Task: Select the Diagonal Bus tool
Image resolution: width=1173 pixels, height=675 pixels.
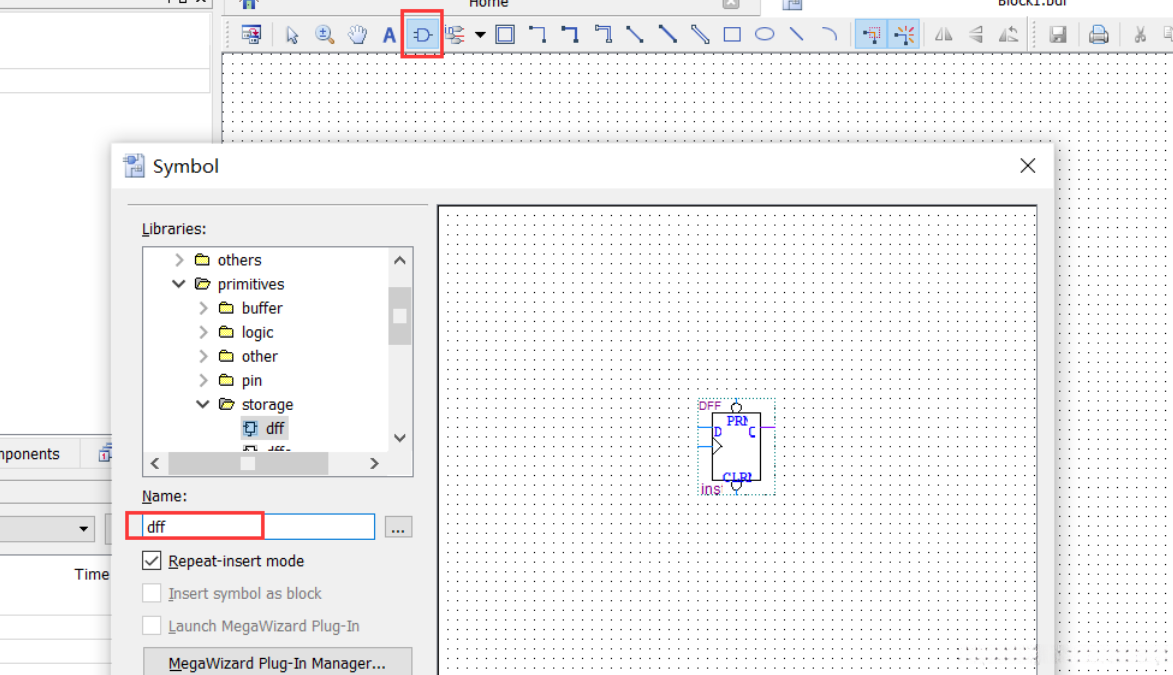Action: [667, 34]
